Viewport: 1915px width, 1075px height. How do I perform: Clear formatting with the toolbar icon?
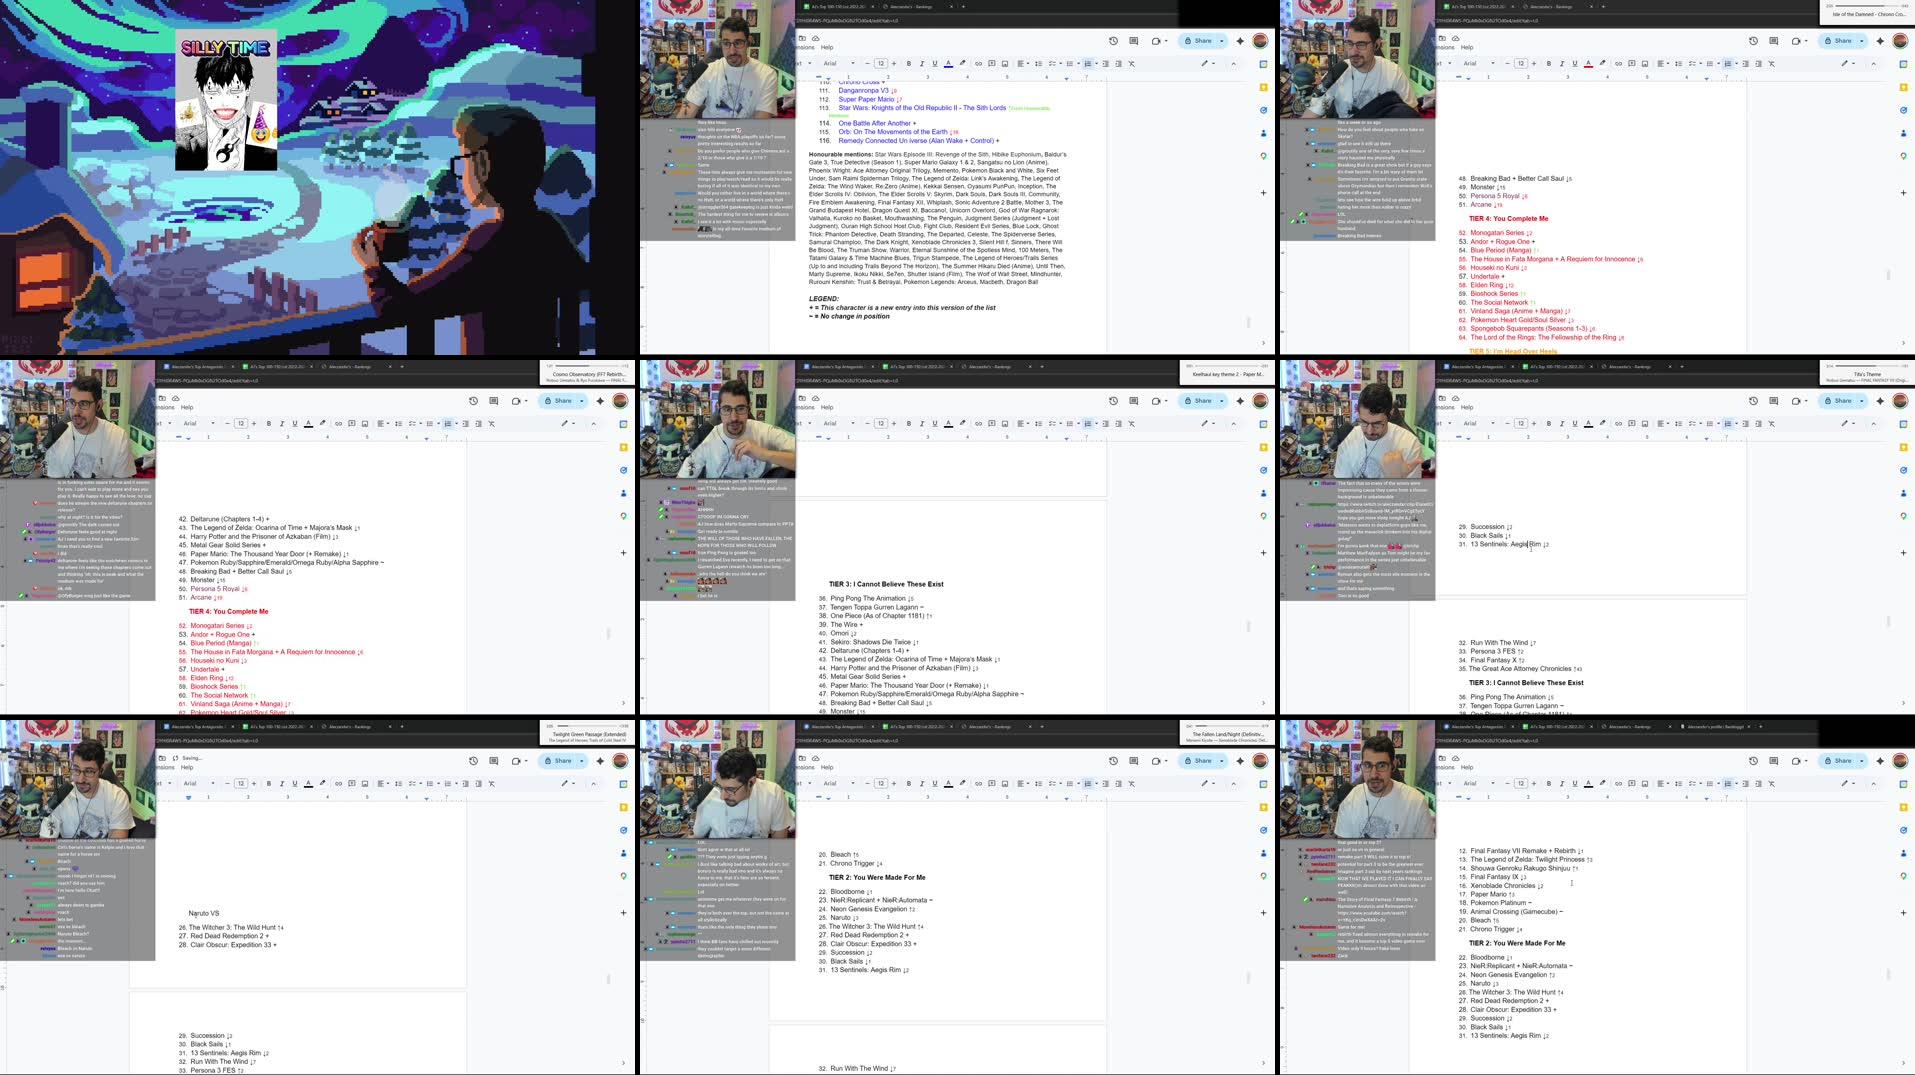[1132, 62]
